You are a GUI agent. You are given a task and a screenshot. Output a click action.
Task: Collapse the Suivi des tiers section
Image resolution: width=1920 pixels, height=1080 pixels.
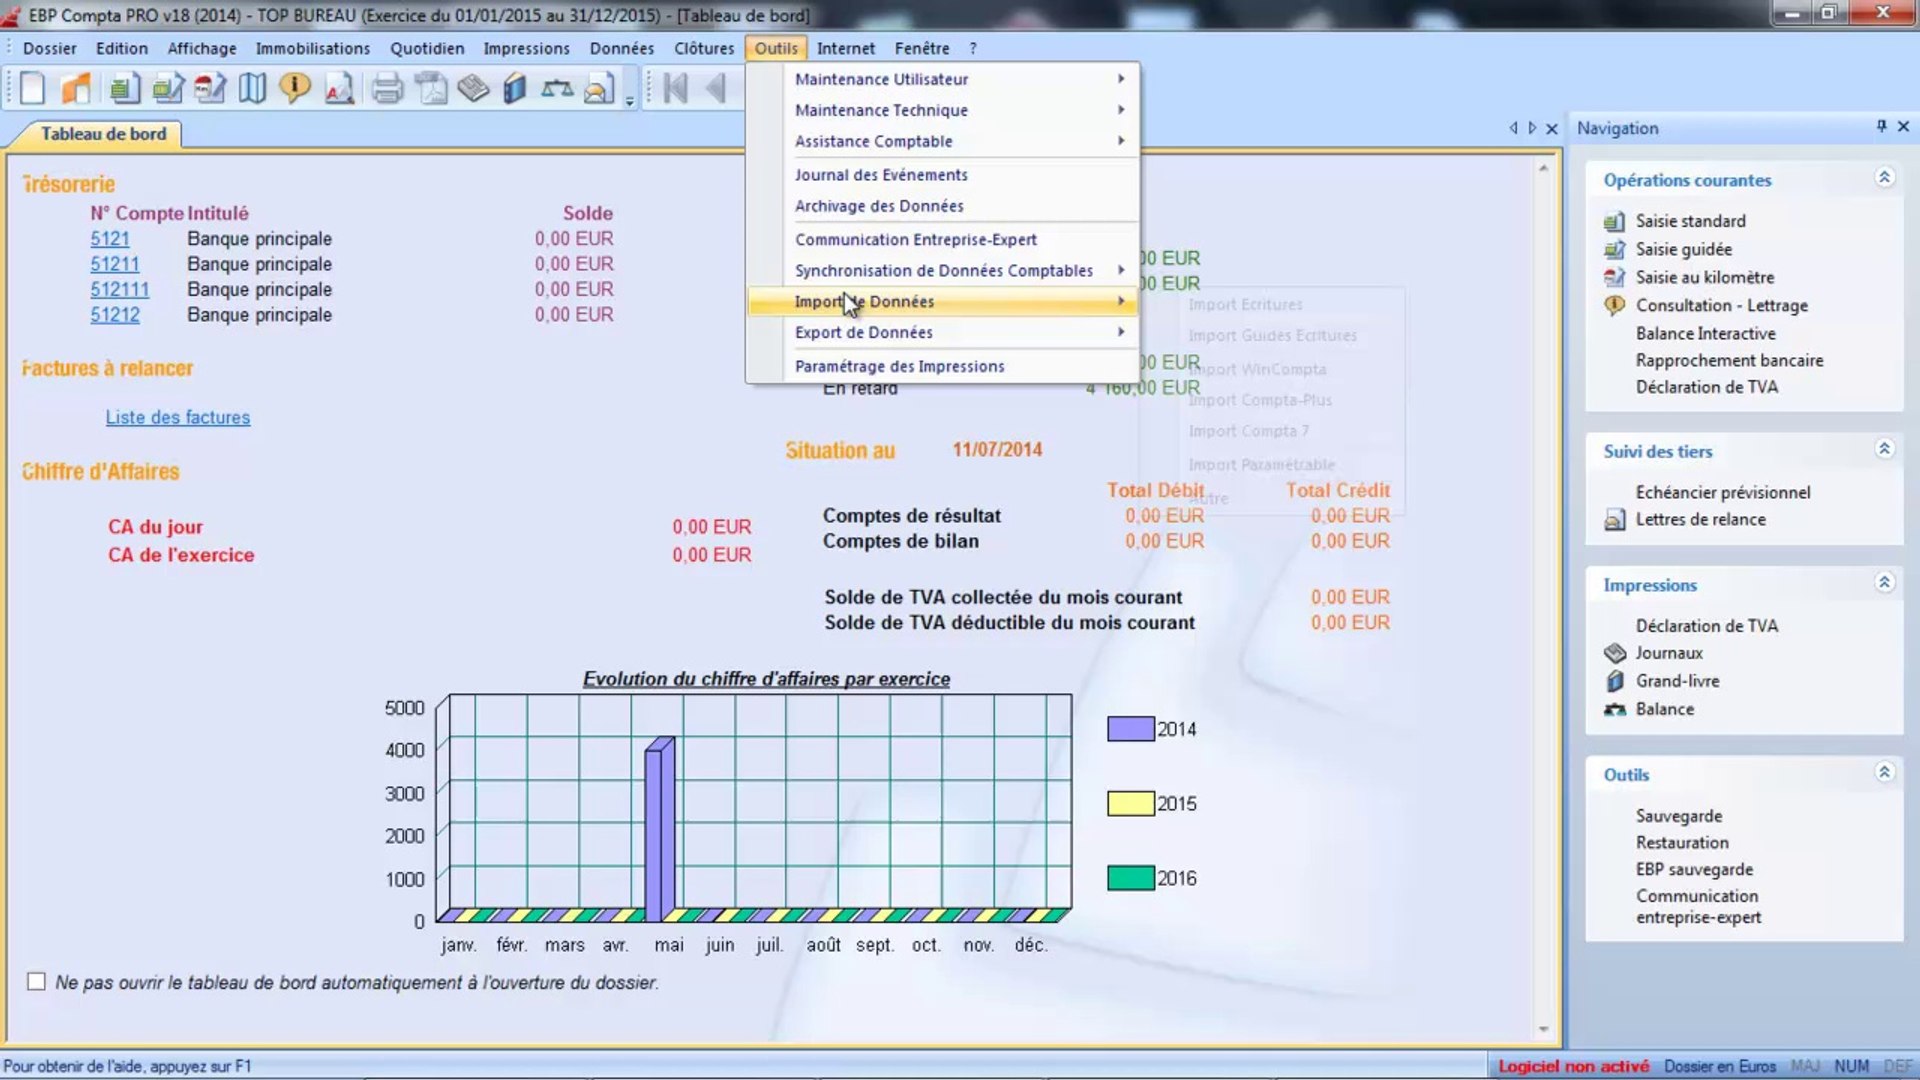pos(1884,449)
